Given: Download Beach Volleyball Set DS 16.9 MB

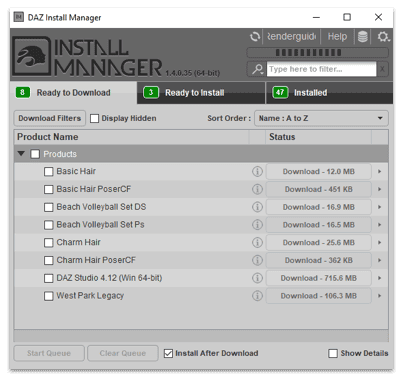Looking at the screenshot, I should pos(319,207).
